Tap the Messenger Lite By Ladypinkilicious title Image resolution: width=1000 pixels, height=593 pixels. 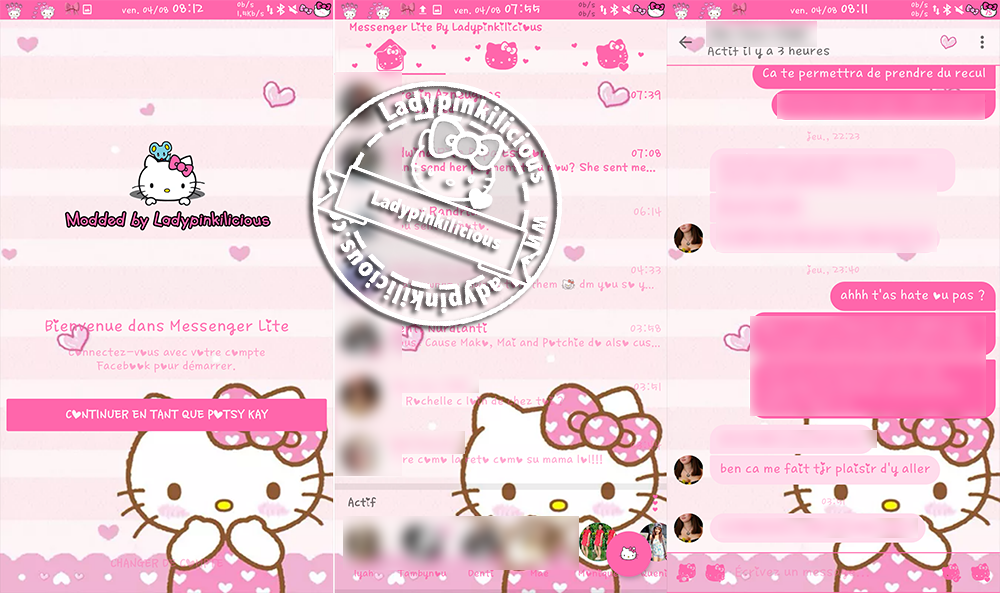(x=445, y=27)
